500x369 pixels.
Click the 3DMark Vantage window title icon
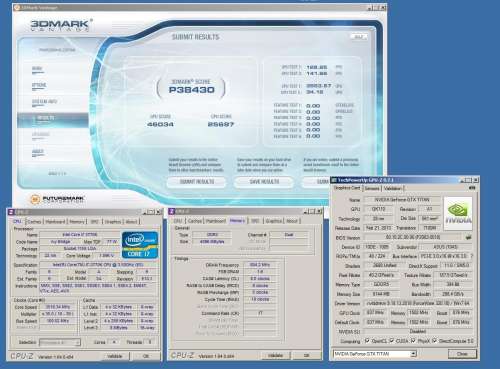[17, 7]
